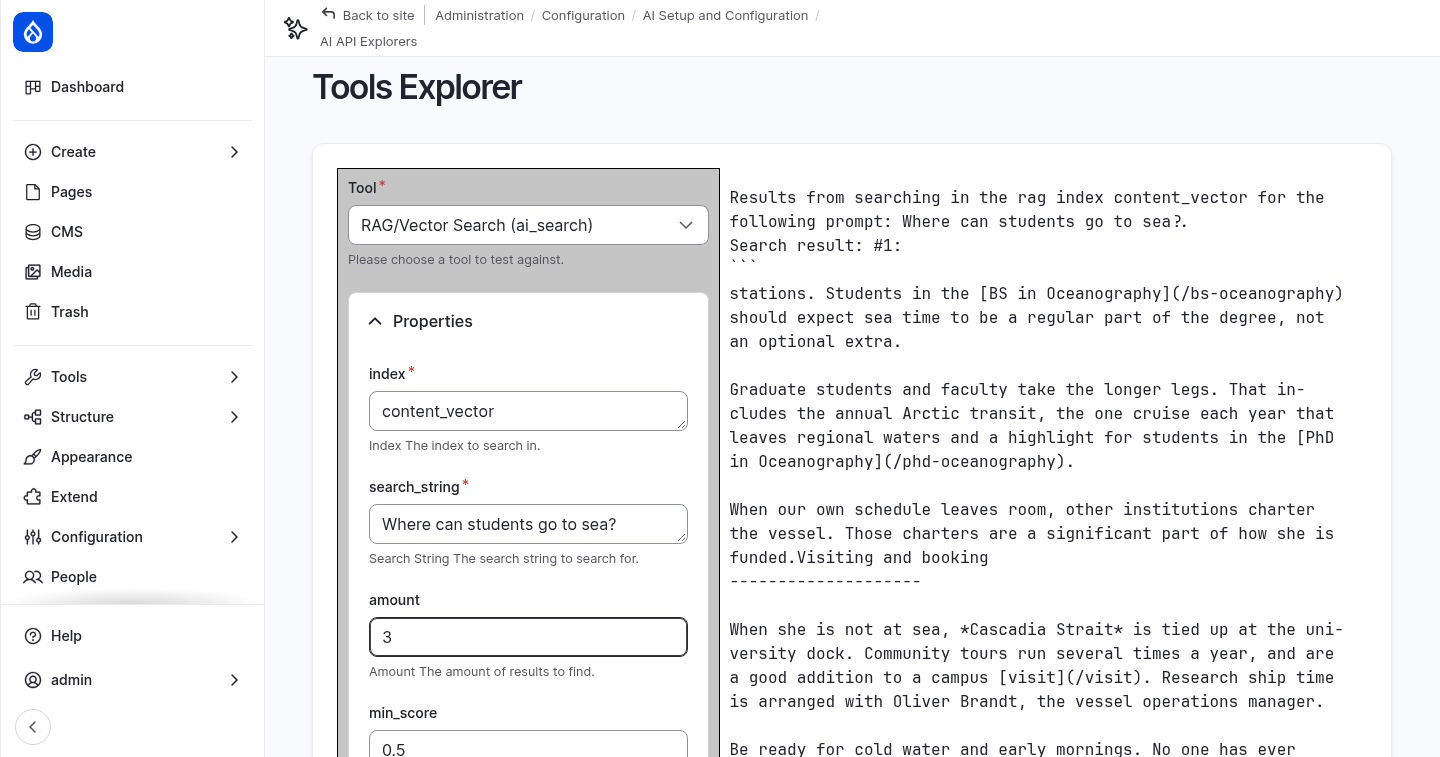Click the amount input field
1440x757 pixels.
528,637
